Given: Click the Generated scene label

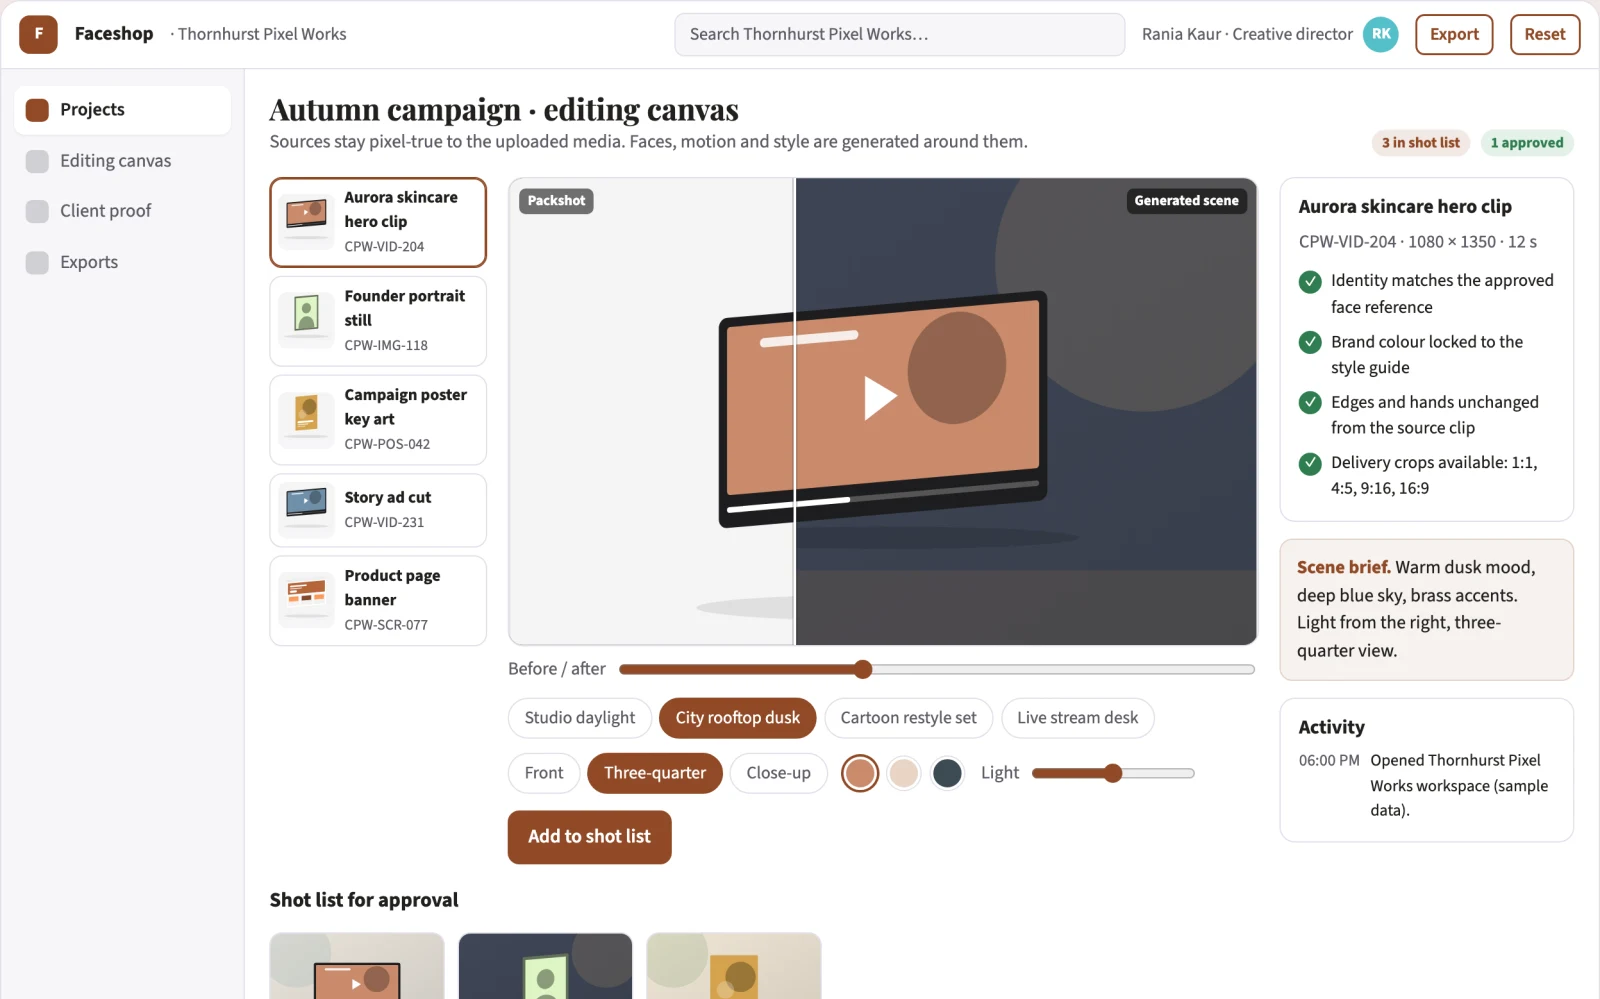Looking at the screenshot, I should pos(1186,201).
